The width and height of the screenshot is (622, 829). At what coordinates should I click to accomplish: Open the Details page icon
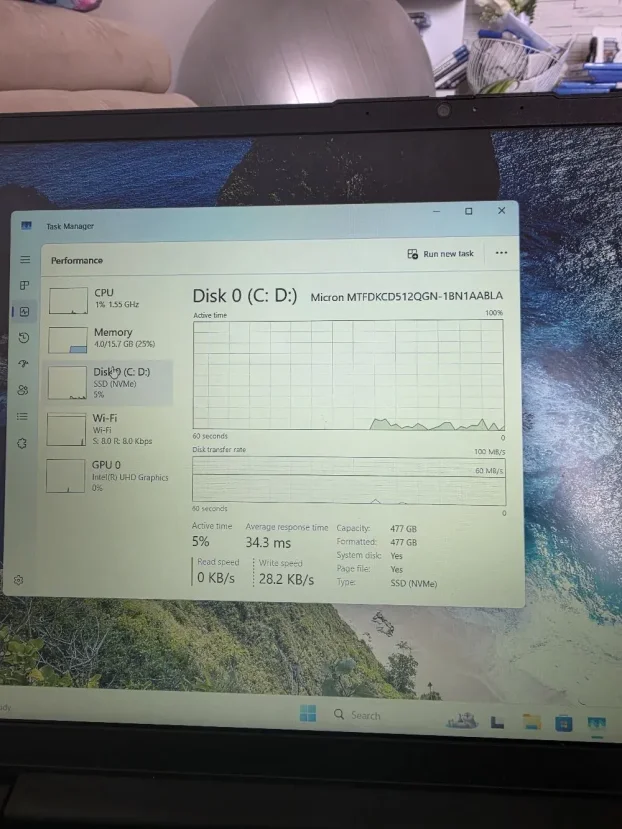(22, 417)
